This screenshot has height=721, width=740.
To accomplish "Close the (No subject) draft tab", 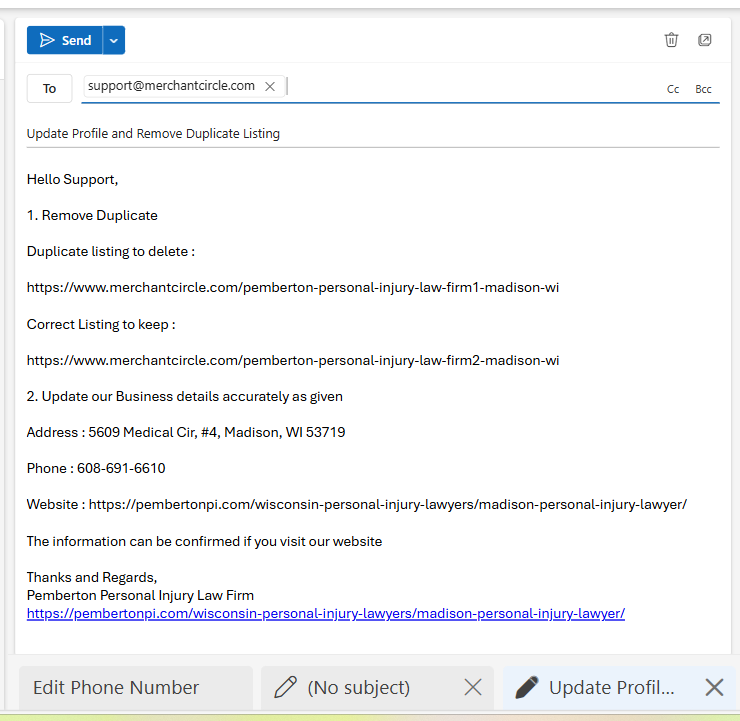I will [x=473, y=687].
